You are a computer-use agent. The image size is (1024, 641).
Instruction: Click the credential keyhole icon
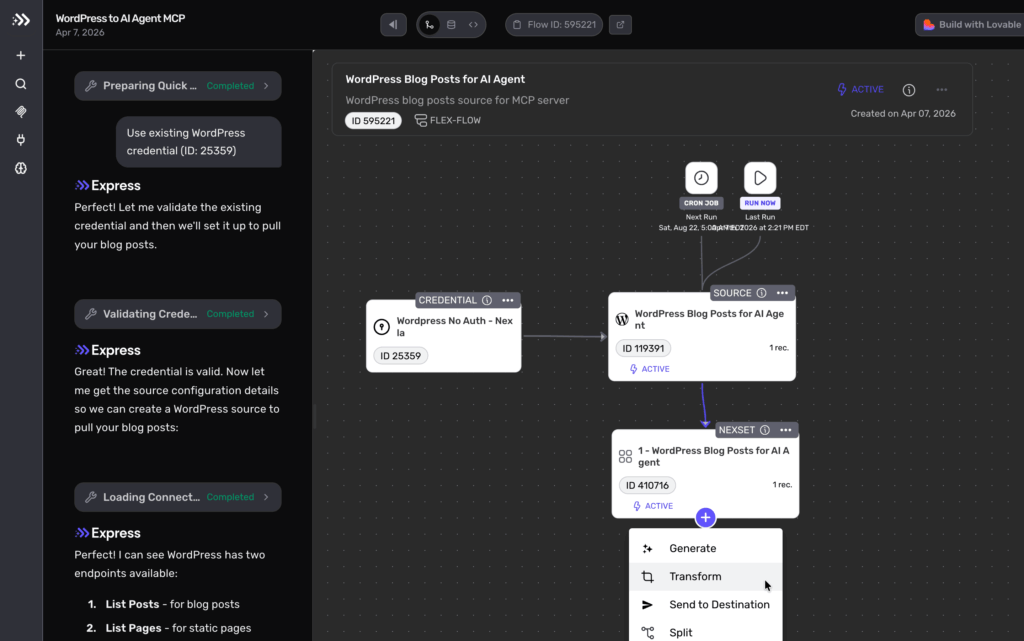tap(381, 326)
